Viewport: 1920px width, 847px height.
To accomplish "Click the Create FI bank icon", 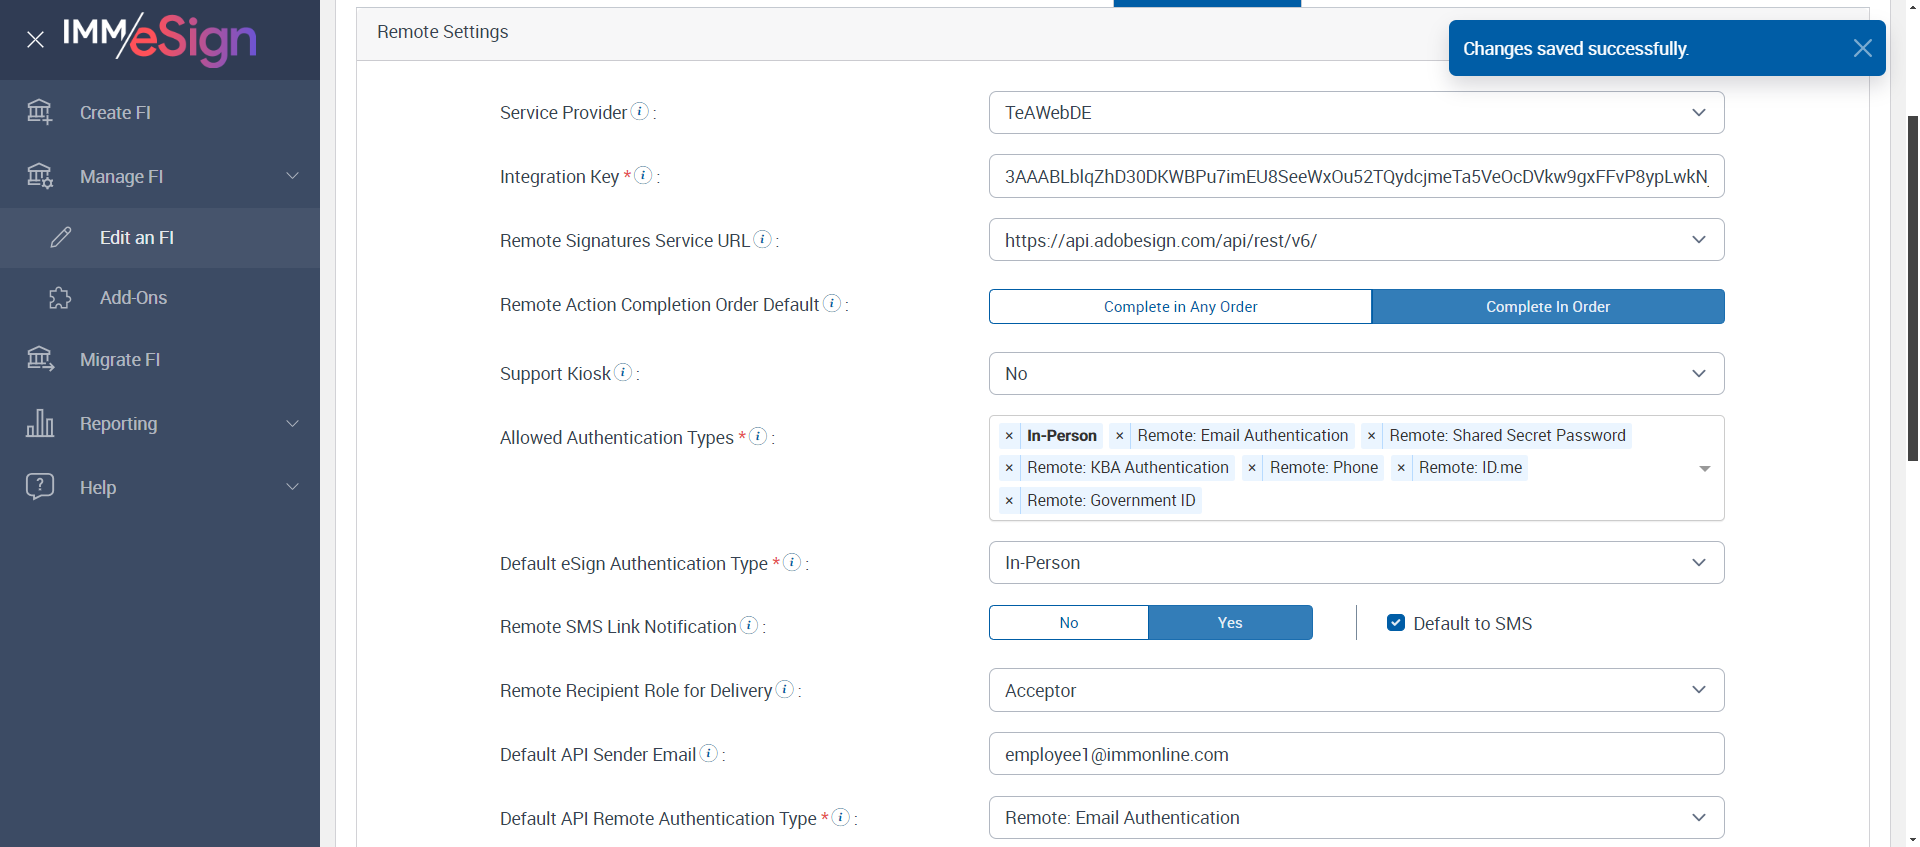I will point(39,112).
